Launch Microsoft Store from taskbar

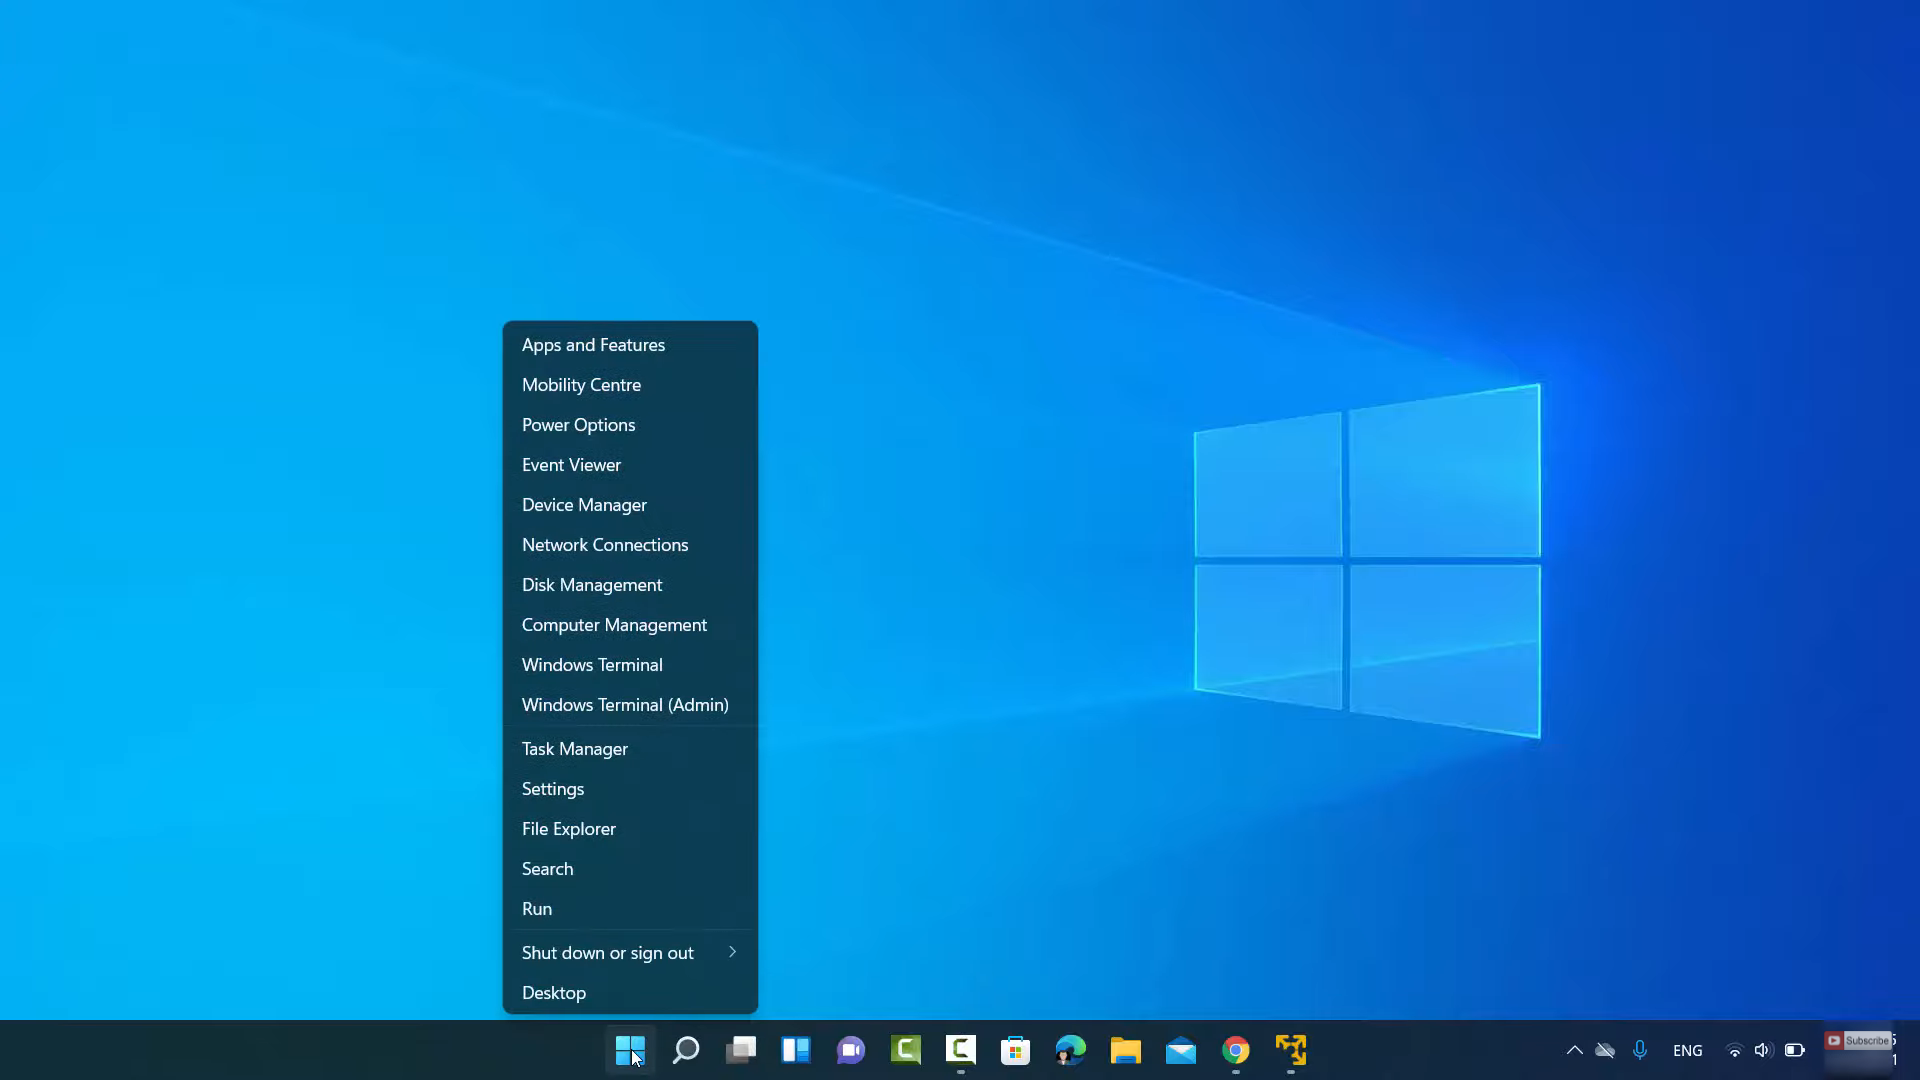[x=1015, y=1050]
